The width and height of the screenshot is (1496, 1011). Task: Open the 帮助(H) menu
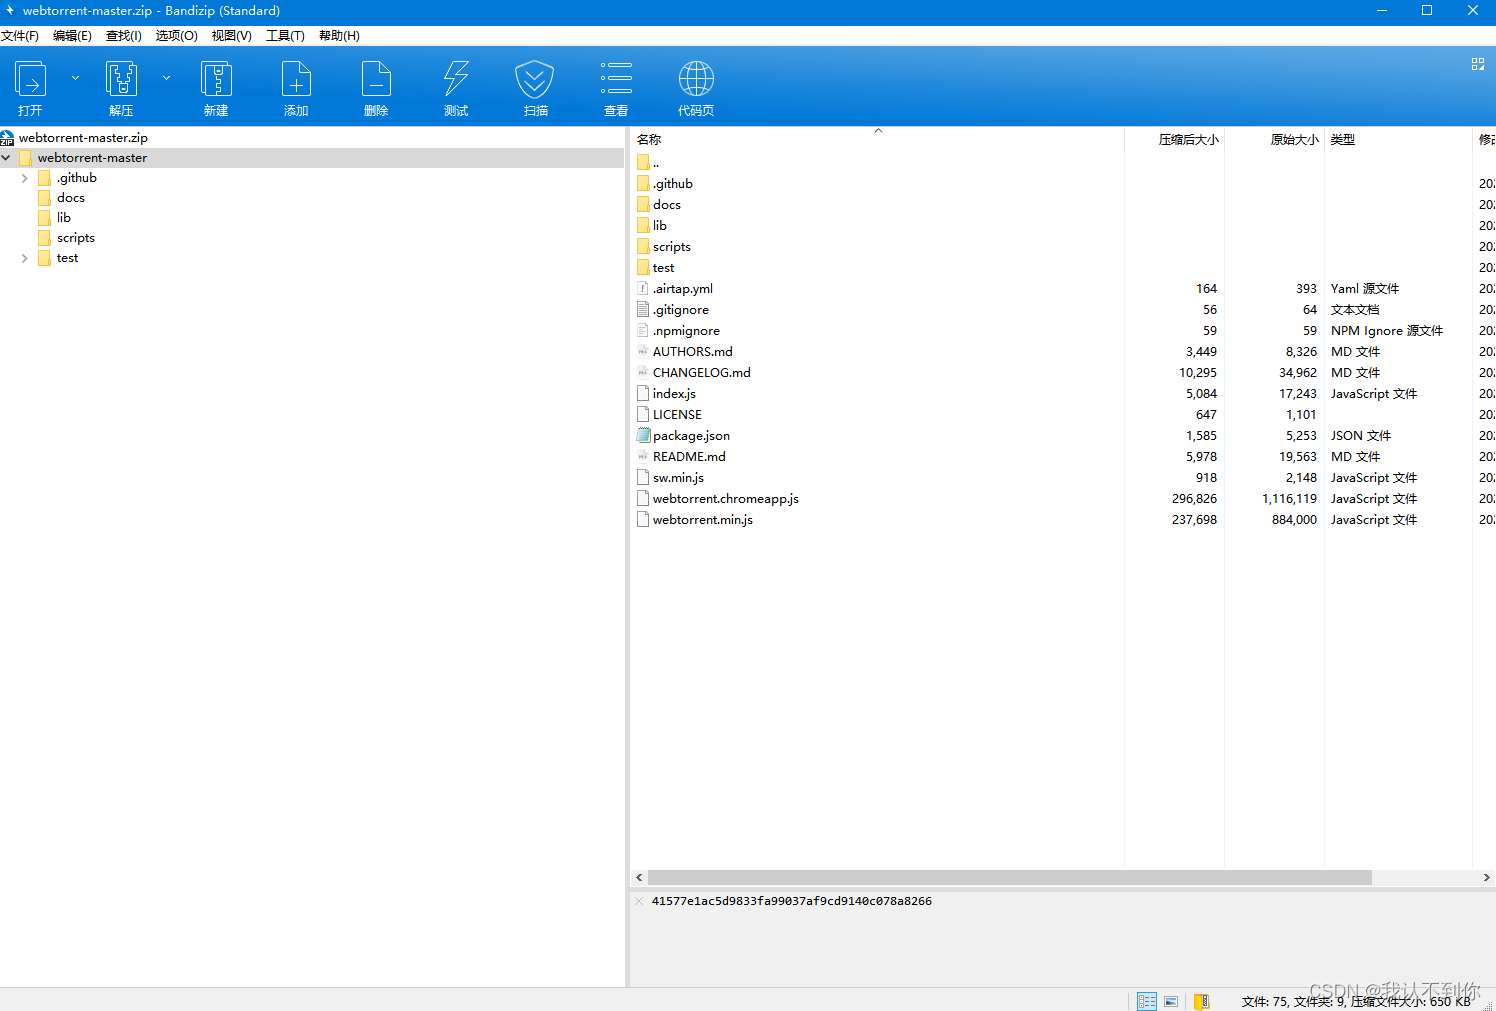pos(339,36)
